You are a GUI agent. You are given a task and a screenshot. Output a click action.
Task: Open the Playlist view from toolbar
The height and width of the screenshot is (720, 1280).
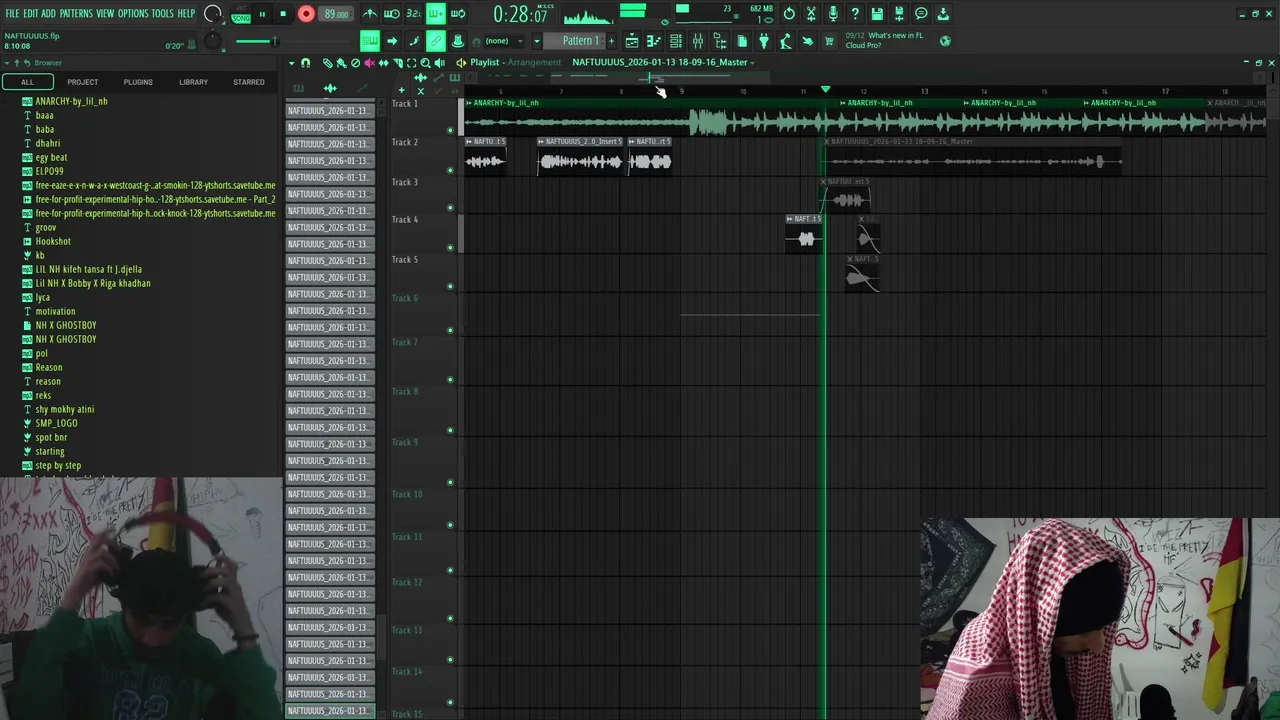tap(632, 41)
